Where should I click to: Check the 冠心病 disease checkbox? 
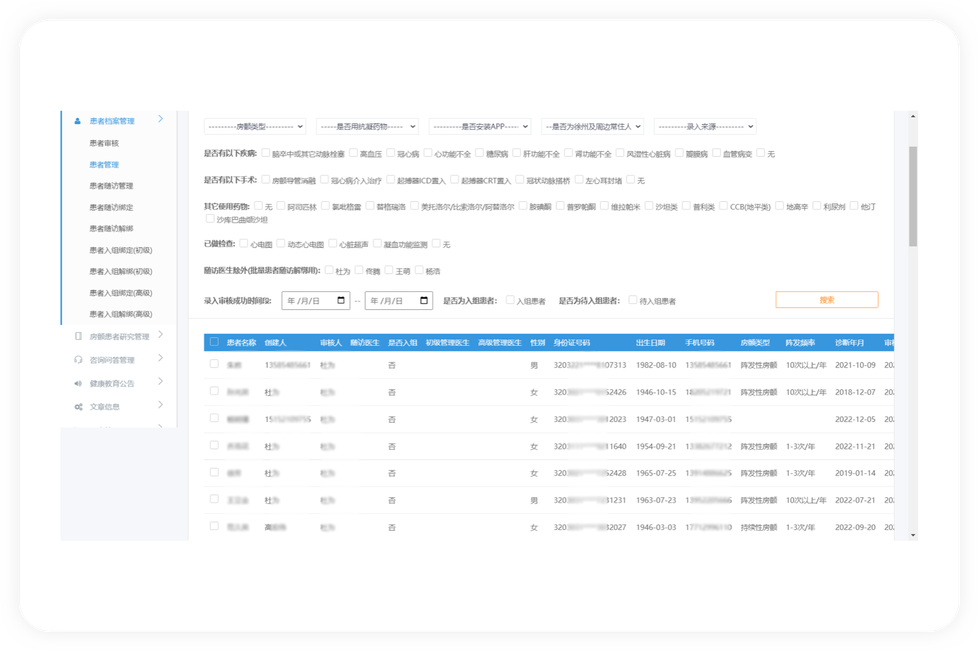pos(391,153)
